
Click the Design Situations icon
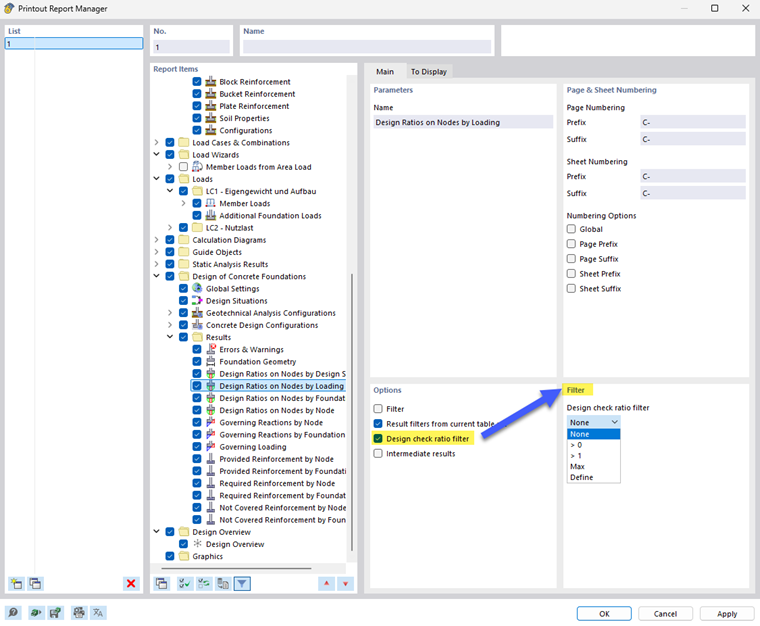[x=197, y=300]
